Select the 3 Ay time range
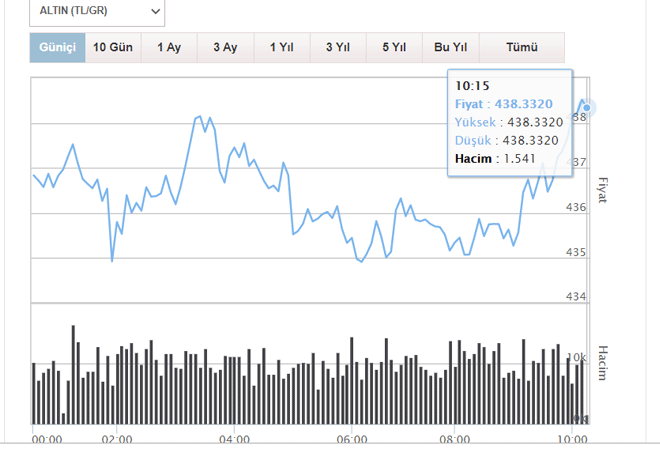Viewport: 660px width, 450px height. (x=225, y=48)
